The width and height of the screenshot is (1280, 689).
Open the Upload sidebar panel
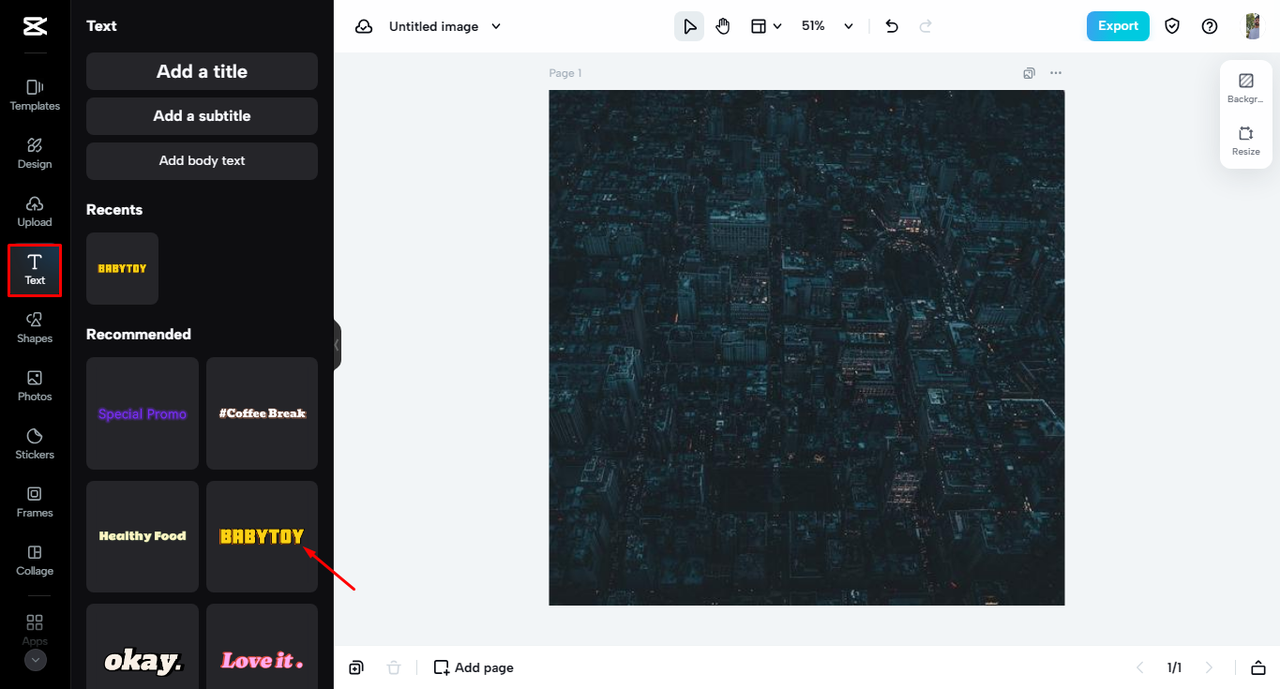[35, 211]
